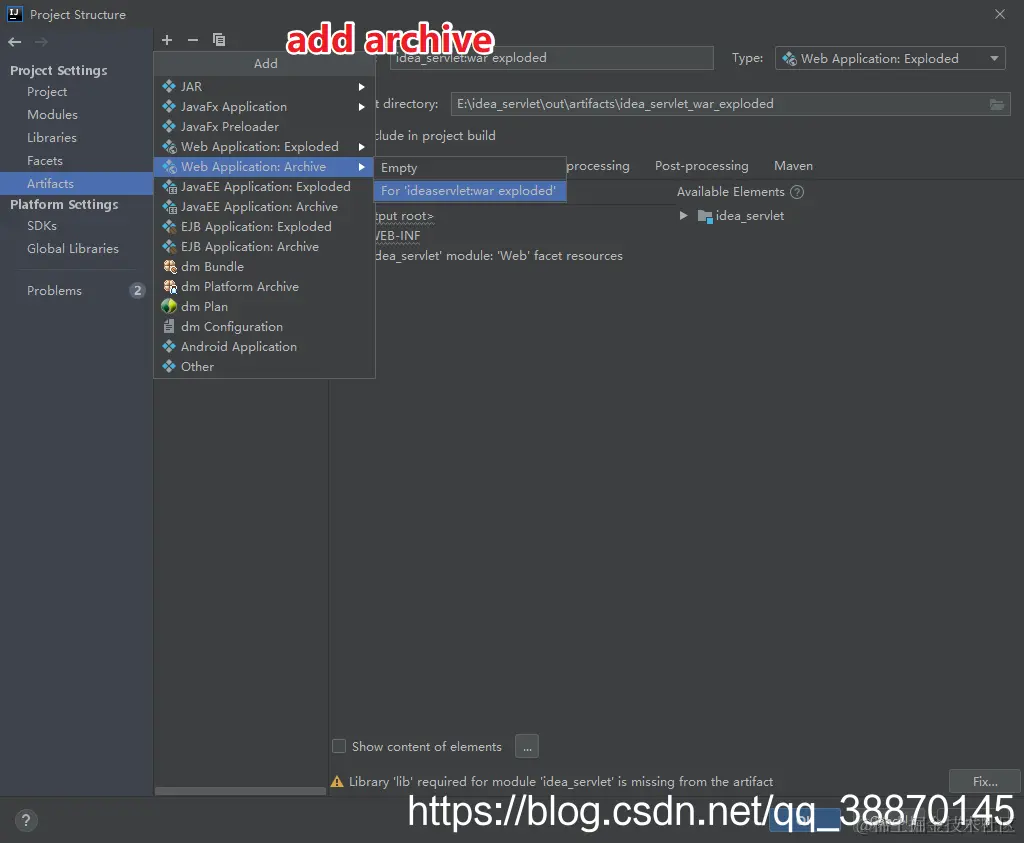Open Project settings section
The height and width of the screenshot is (843, 1024).
[47, 92]
